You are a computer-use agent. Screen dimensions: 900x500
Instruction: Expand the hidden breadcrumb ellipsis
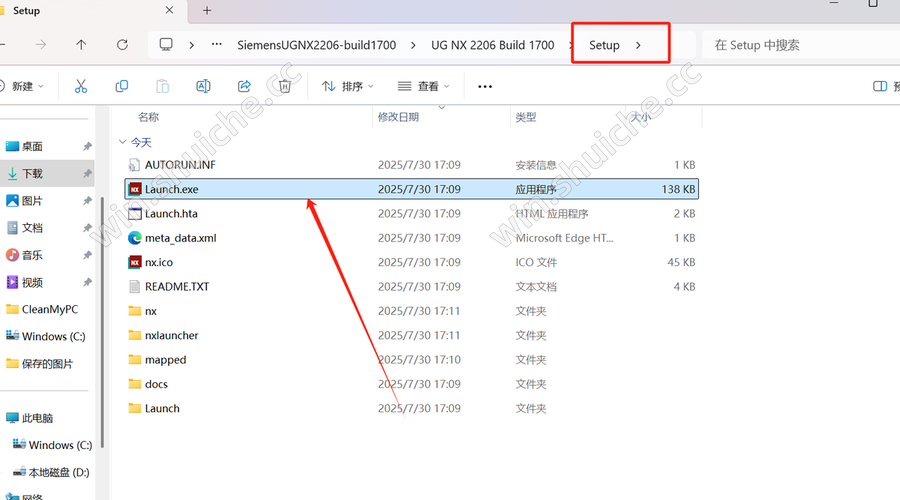click(x=216, y=44)
